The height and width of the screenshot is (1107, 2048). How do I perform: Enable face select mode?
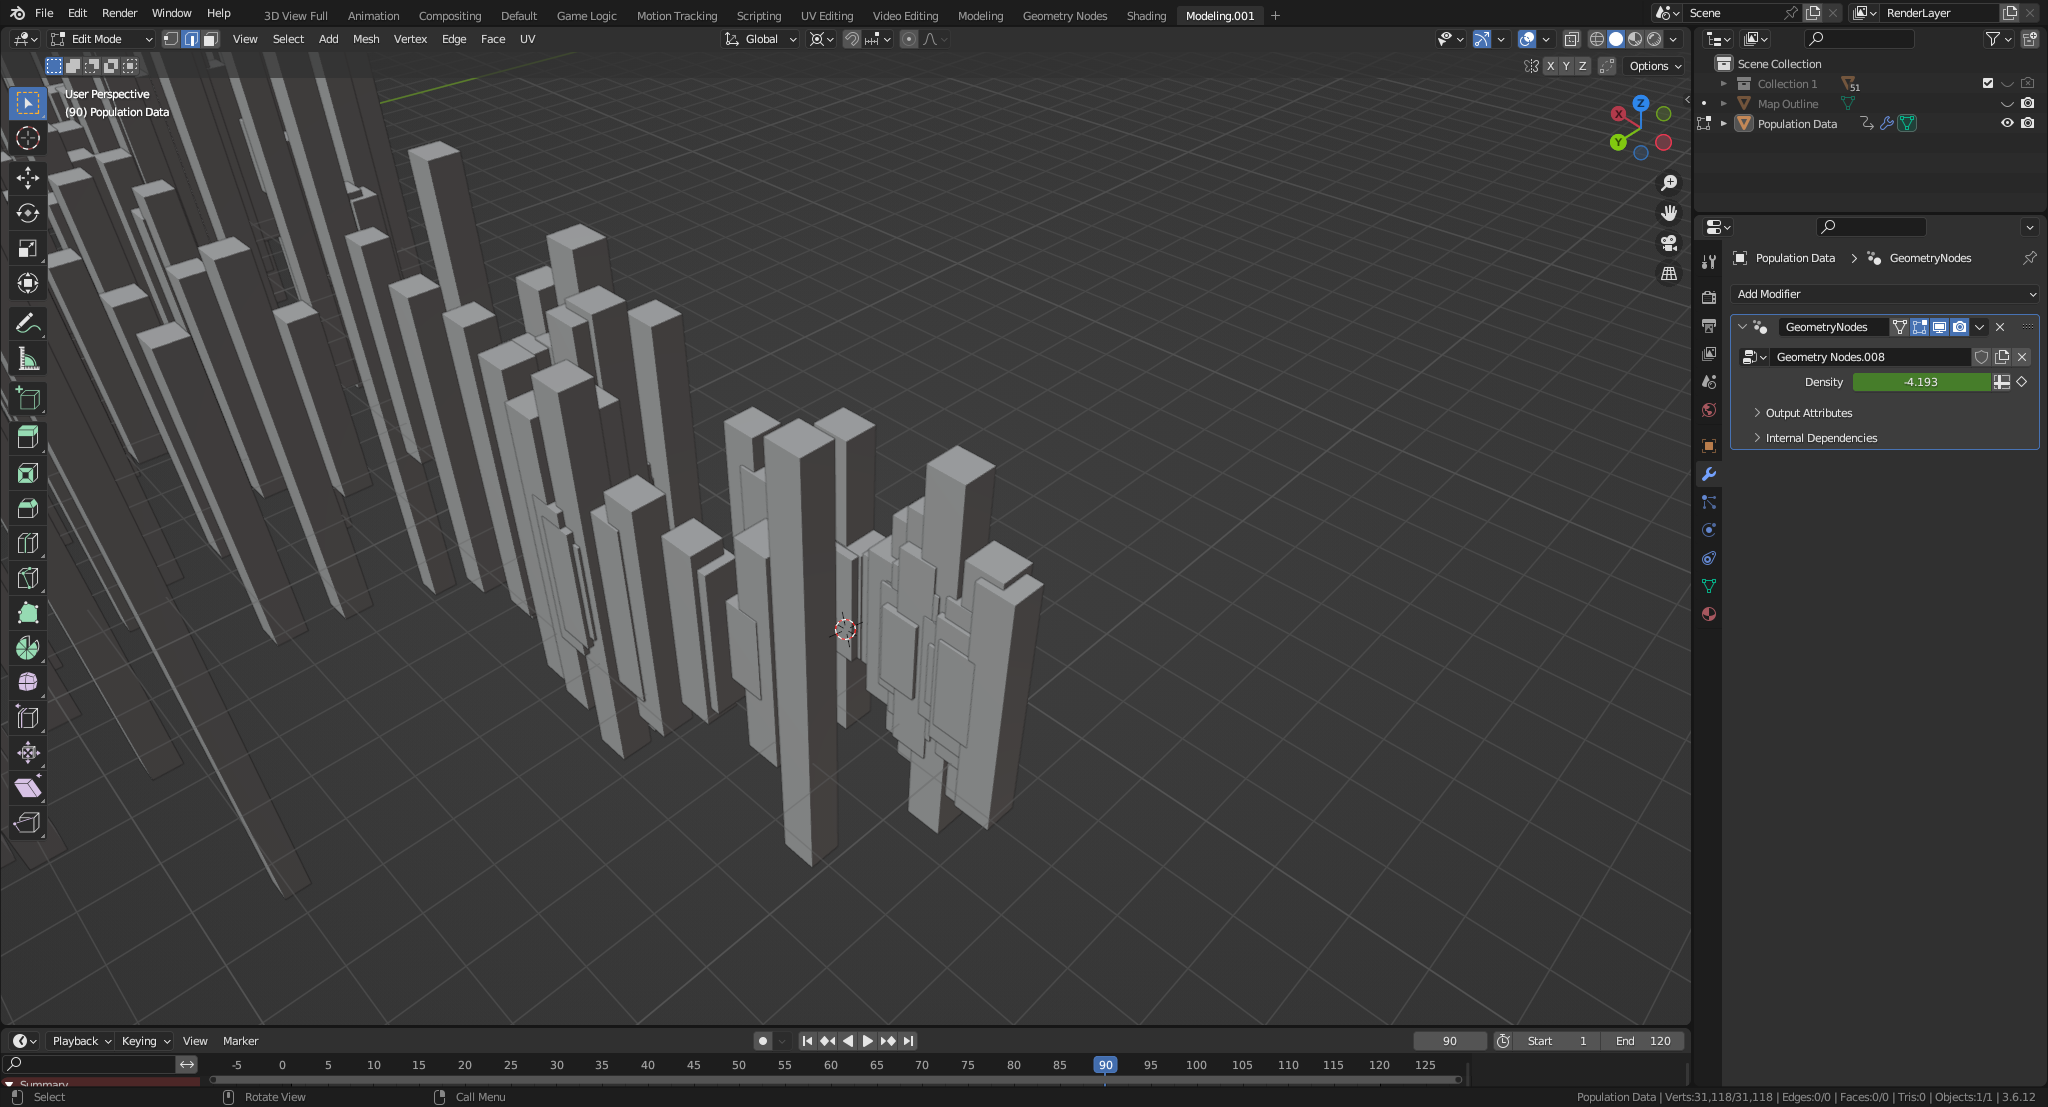[x=210, y=39]
